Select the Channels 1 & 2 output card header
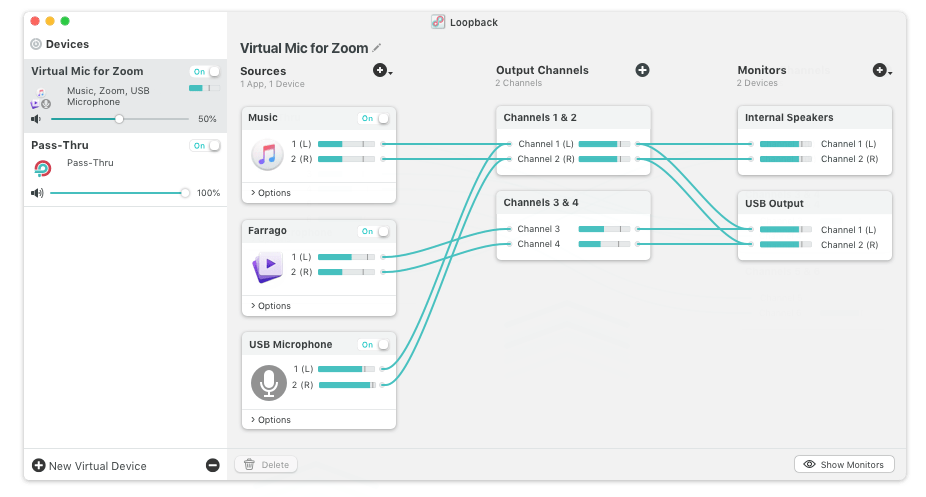Viewport: 926px width, 497px height. 573,117
